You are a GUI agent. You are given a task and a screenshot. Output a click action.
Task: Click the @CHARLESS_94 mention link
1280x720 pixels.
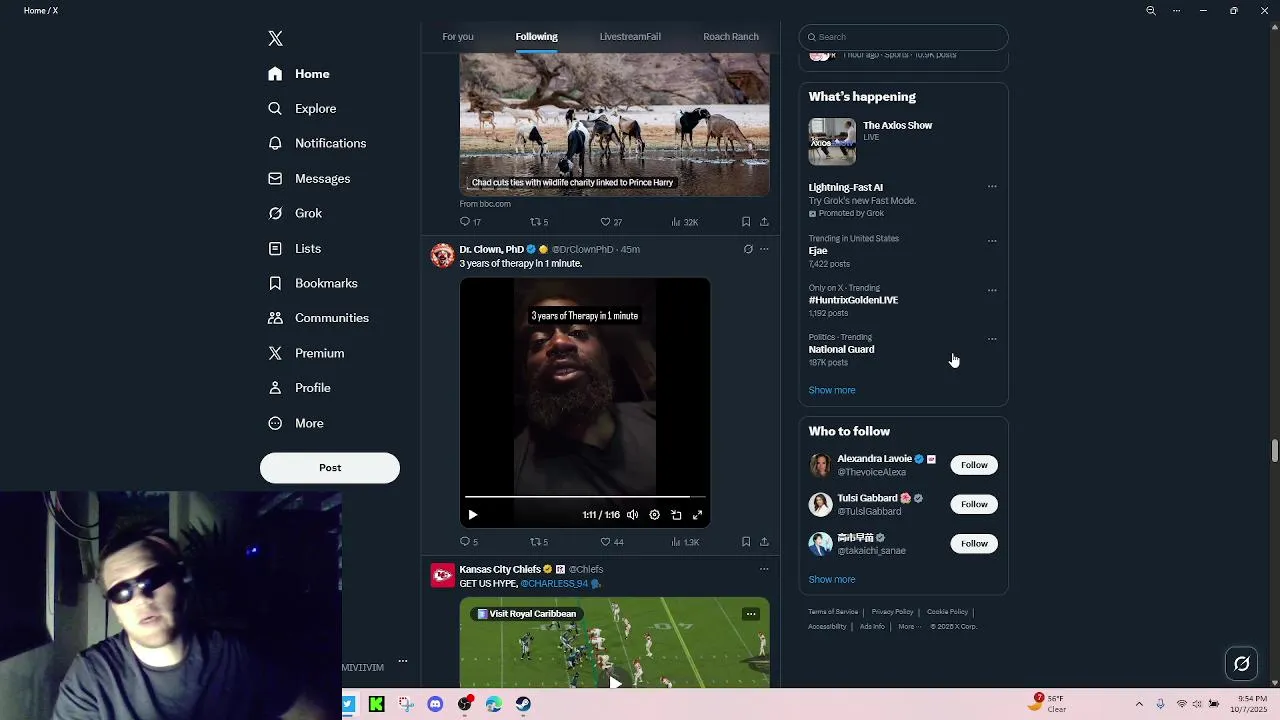tap(554, 584)
